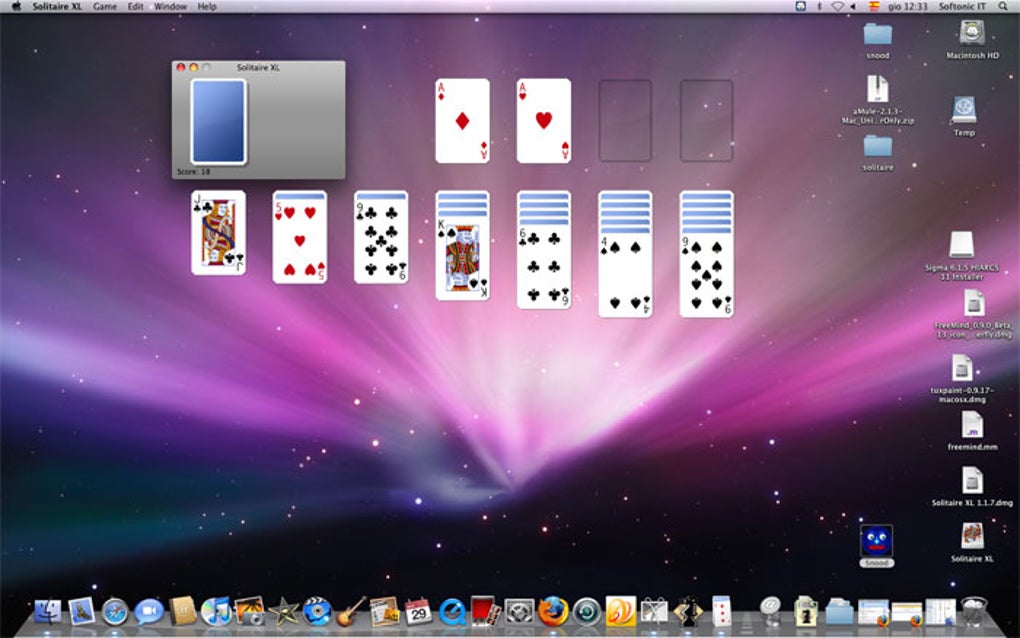Select the Ace of Diamonds foundation card
This screenshot has width=1020, height=638.
coord(463,121)
